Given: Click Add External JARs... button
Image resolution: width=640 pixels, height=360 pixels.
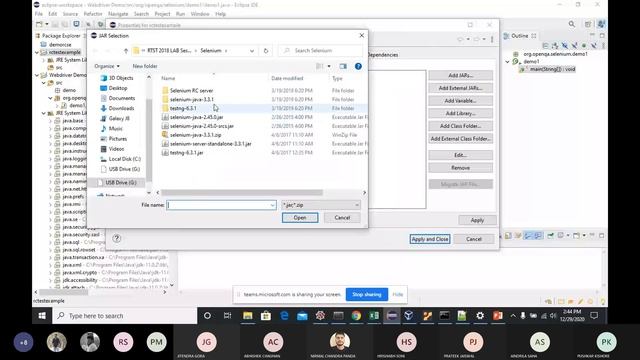Looking at the screenshot, I should click(x=460, y=88).
